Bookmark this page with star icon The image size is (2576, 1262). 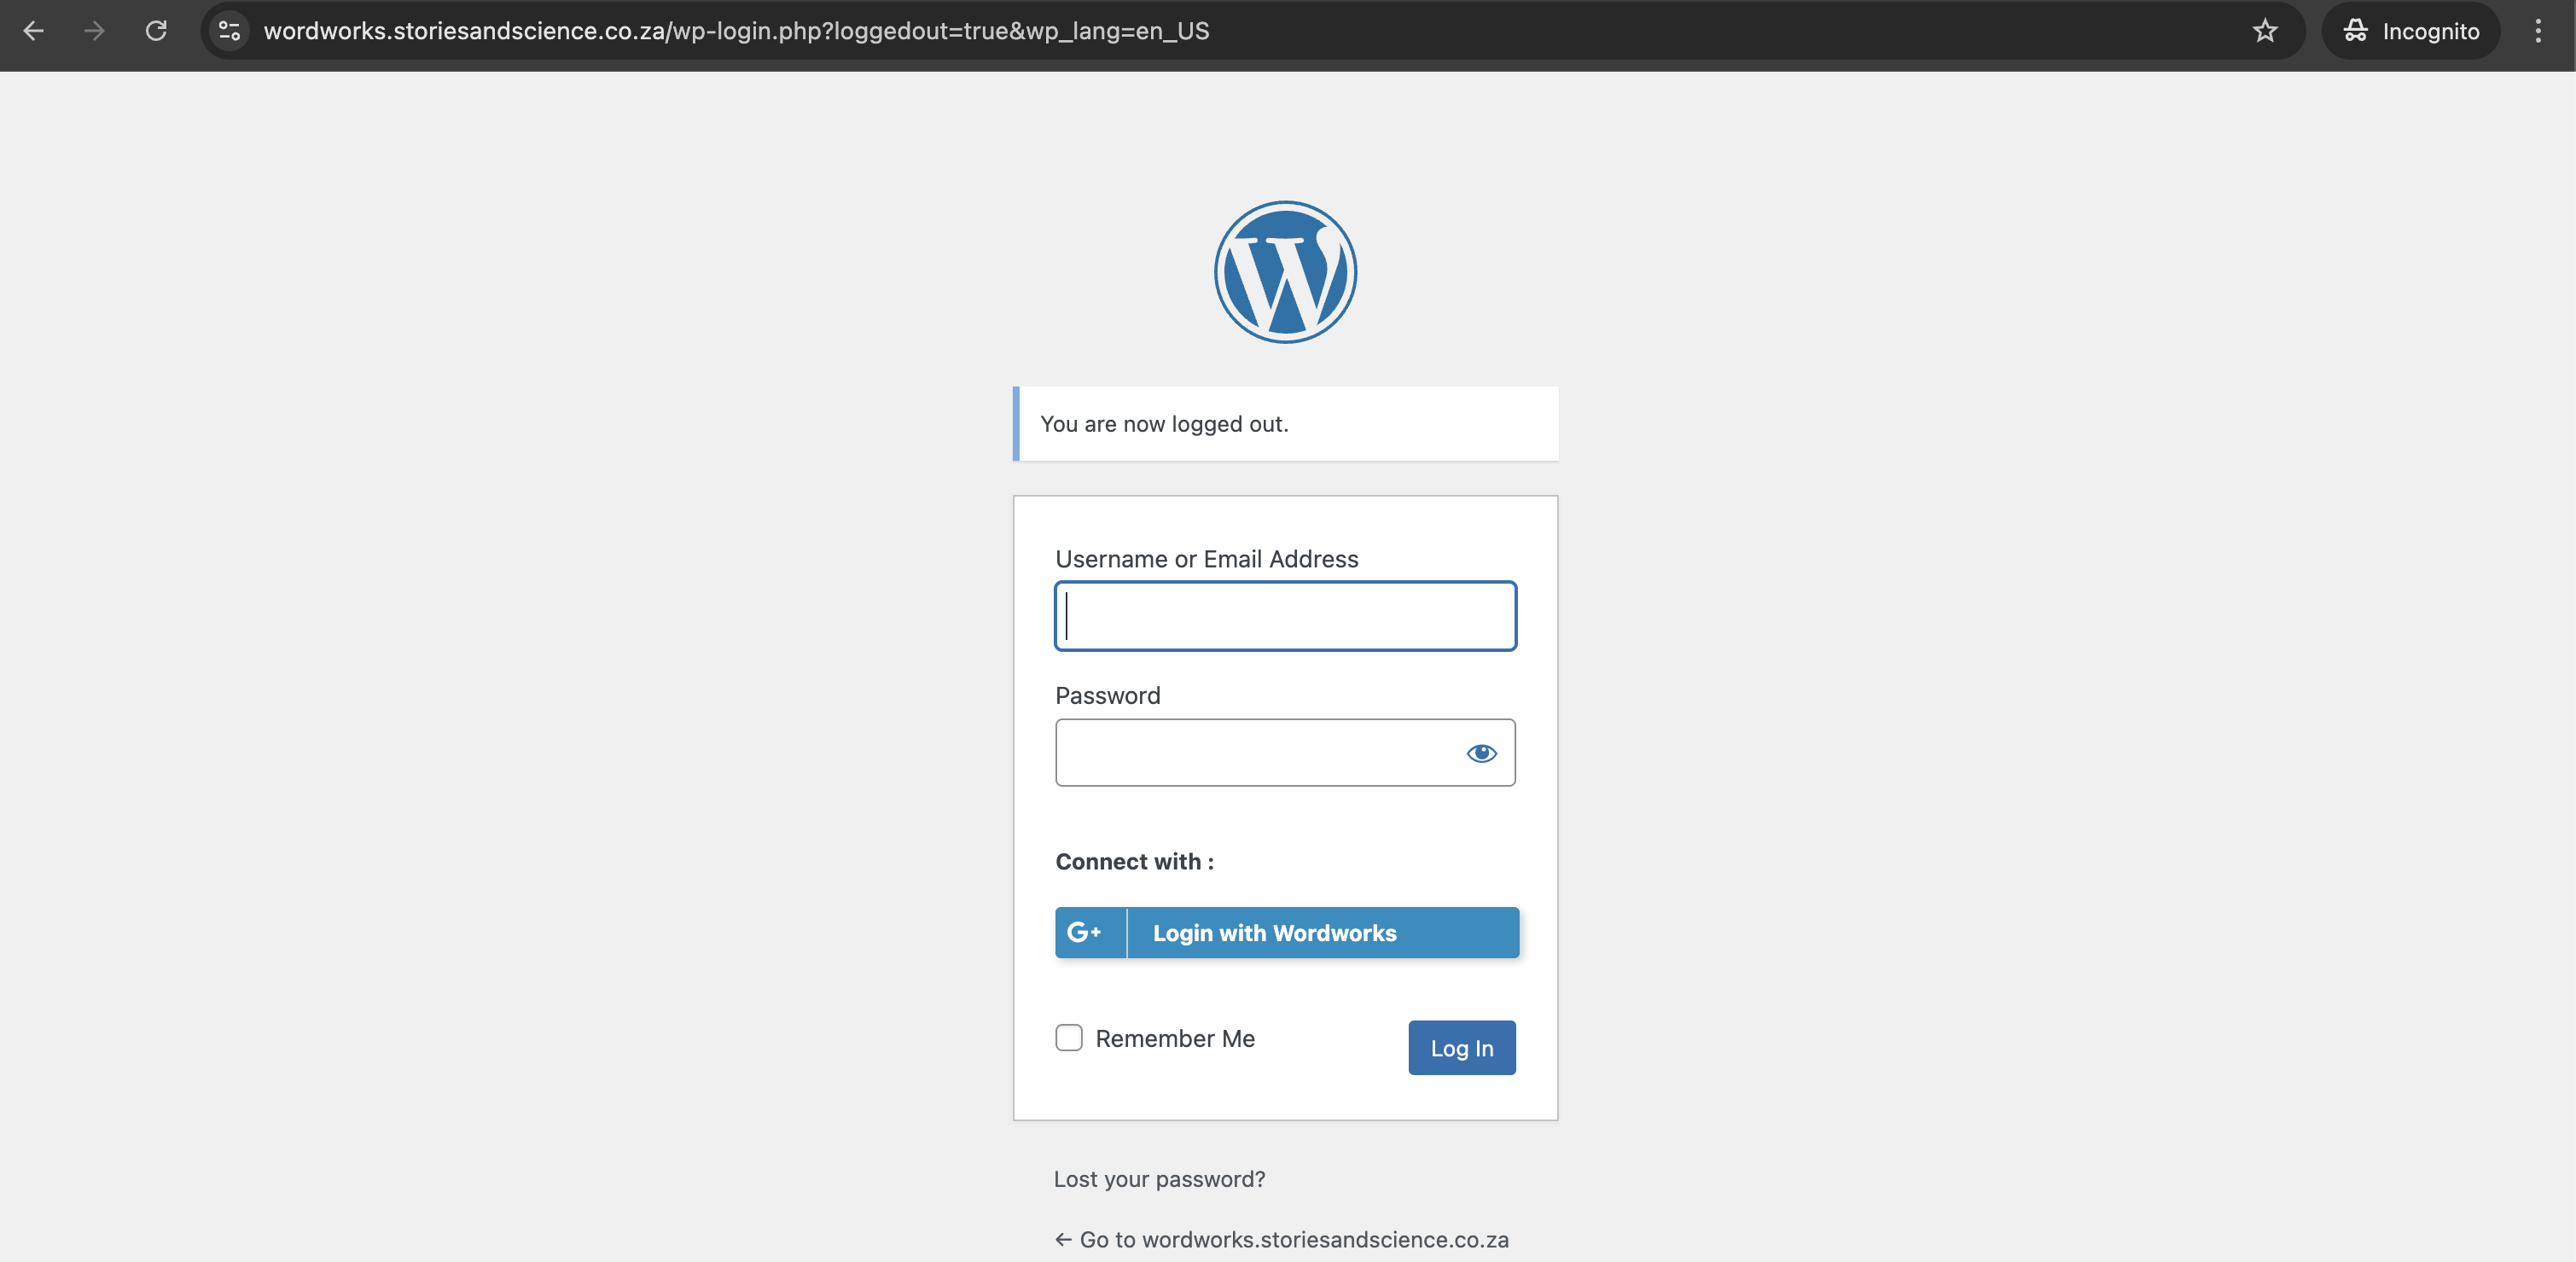point(2264,31)
